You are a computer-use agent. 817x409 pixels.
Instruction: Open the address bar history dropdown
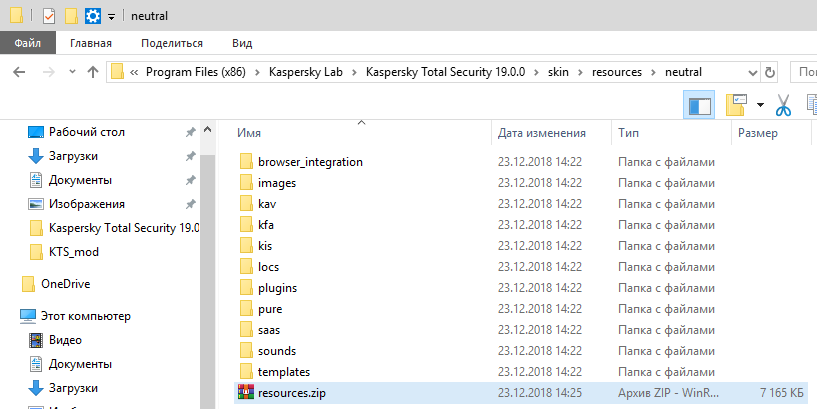pyautogui.click(x=751, y=72)
